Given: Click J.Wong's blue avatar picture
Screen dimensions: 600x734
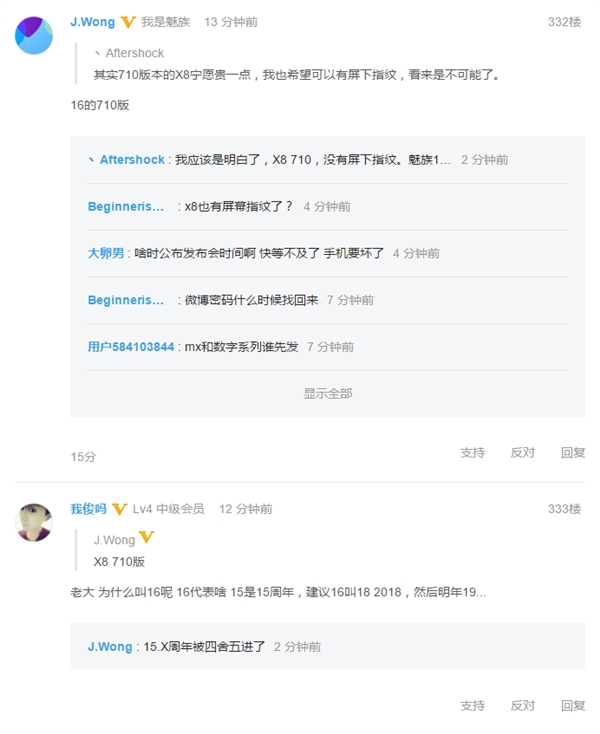Looking at the screenshot, I should 33,35.
